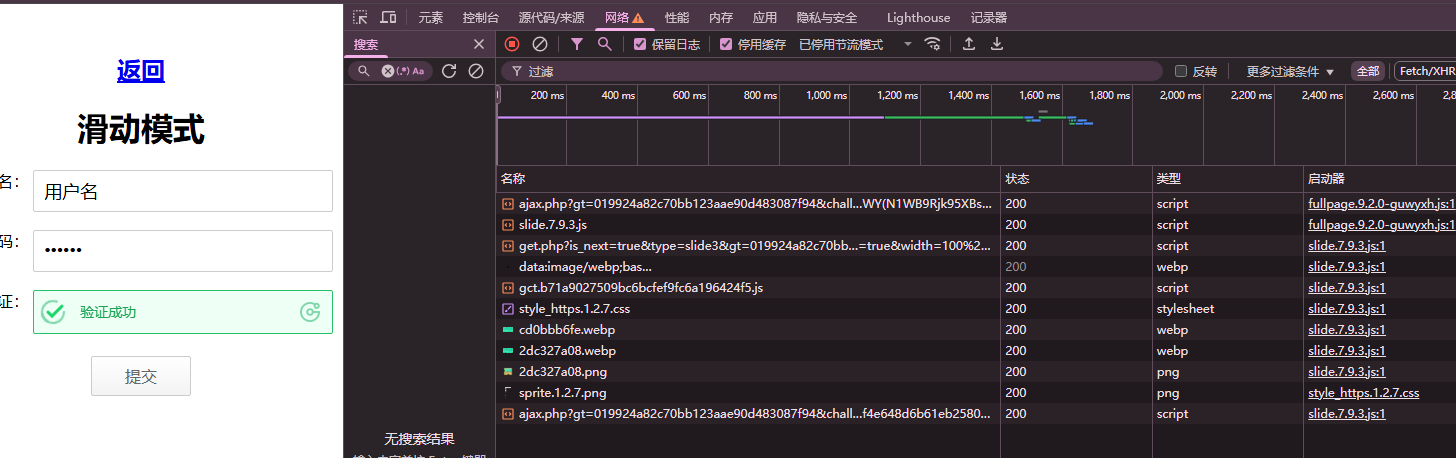Select the sprite.1.2.7.png request row
The width and height of the screenshot is (1456, 458).
[x=976, y=392]
